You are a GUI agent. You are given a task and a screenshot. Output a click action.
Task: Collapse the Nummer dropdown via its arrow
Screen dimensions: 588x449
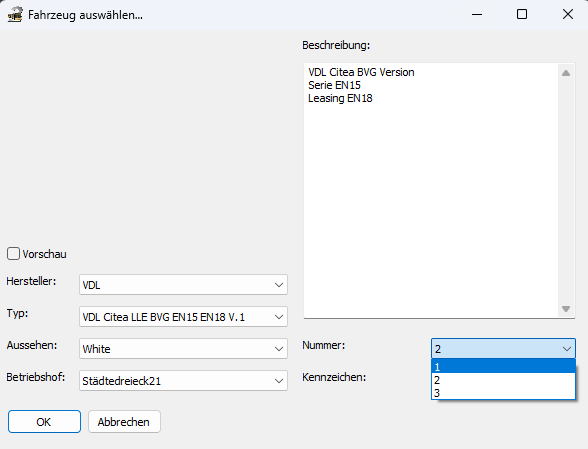(x=567, y=349)
